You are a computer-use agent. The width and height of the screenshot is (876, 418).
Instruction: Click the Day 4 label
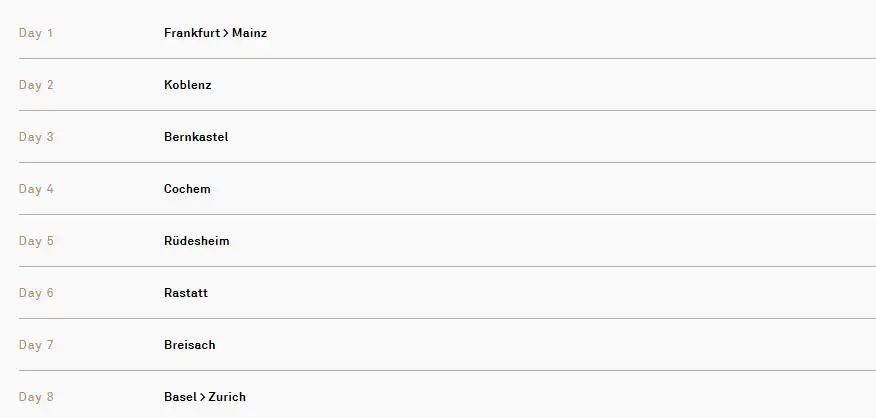click(36, 189)
